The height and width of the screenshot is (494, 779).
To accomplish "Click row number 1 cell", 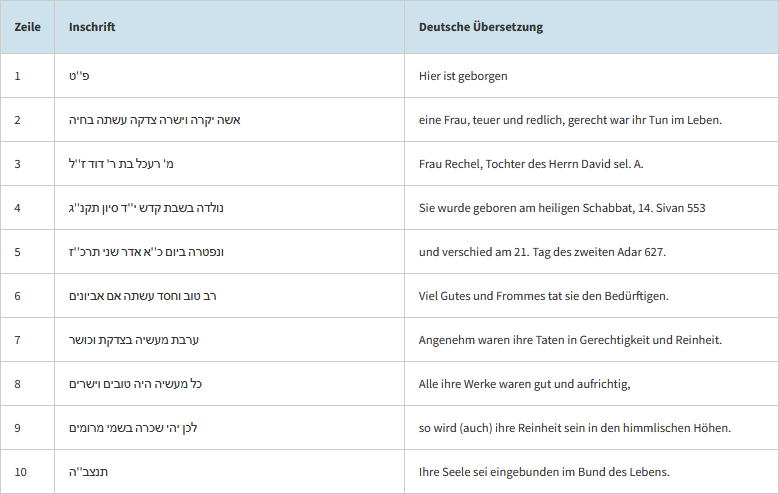I will click(18, 76).
